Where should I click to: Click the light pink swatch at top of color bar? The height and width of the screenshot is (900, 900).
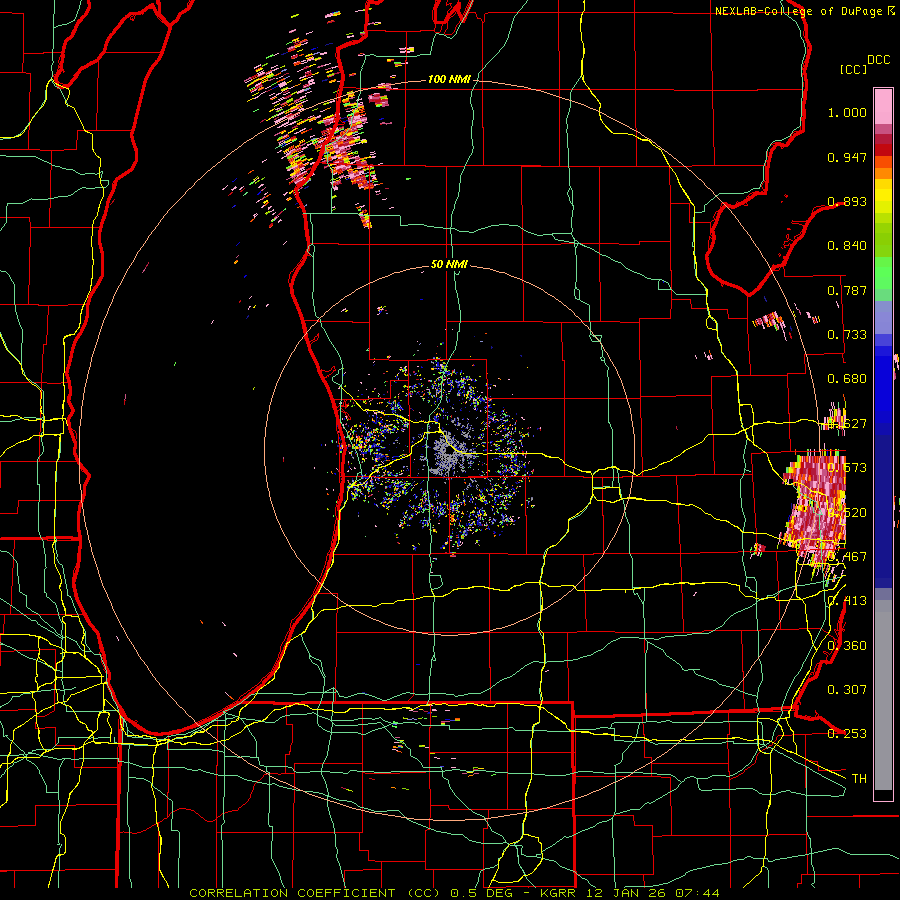point(883,106)
